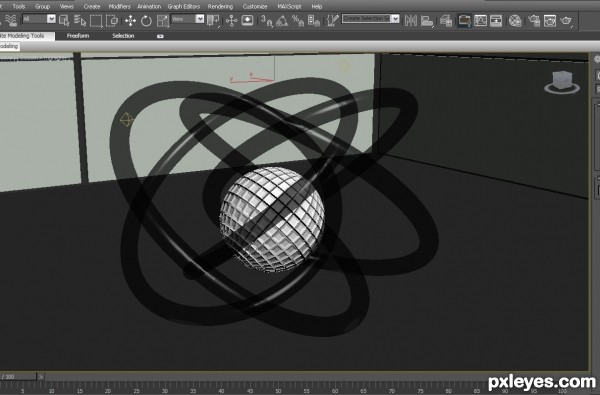Choose the Rectangular Selection Region tool
The width and height of the screenshot is (600, 395).
[96, 20]
